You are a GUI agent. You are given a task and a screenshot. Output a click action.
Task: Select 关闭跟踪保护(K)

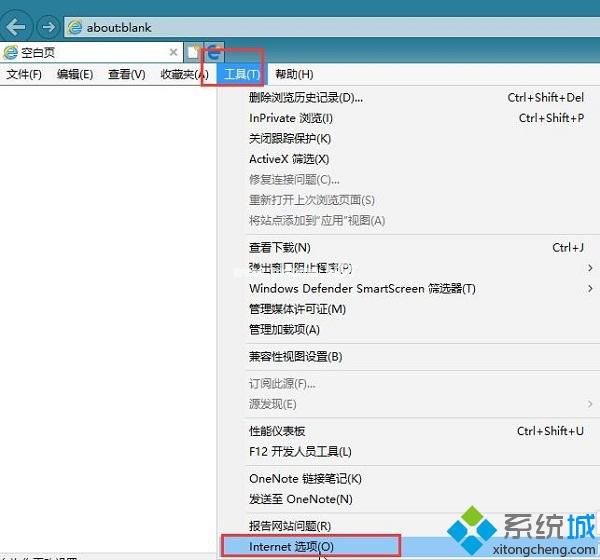pyautogui.click(x=408, y=138)
